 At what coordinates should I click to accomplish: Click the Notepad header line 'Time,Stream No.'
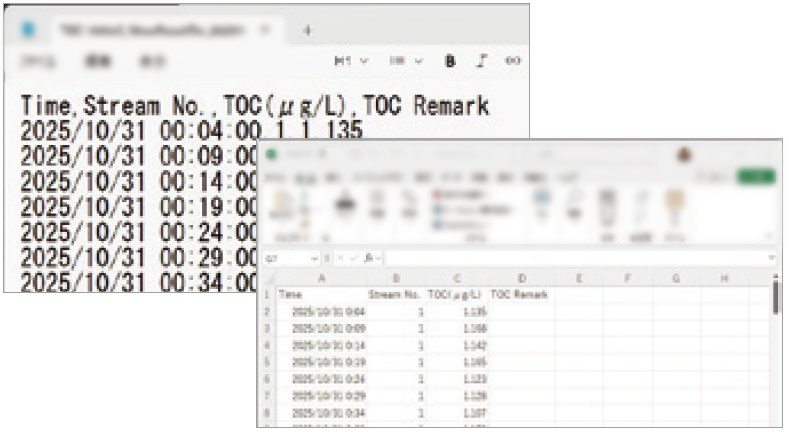pyautogui.click(x=255, y=106)
